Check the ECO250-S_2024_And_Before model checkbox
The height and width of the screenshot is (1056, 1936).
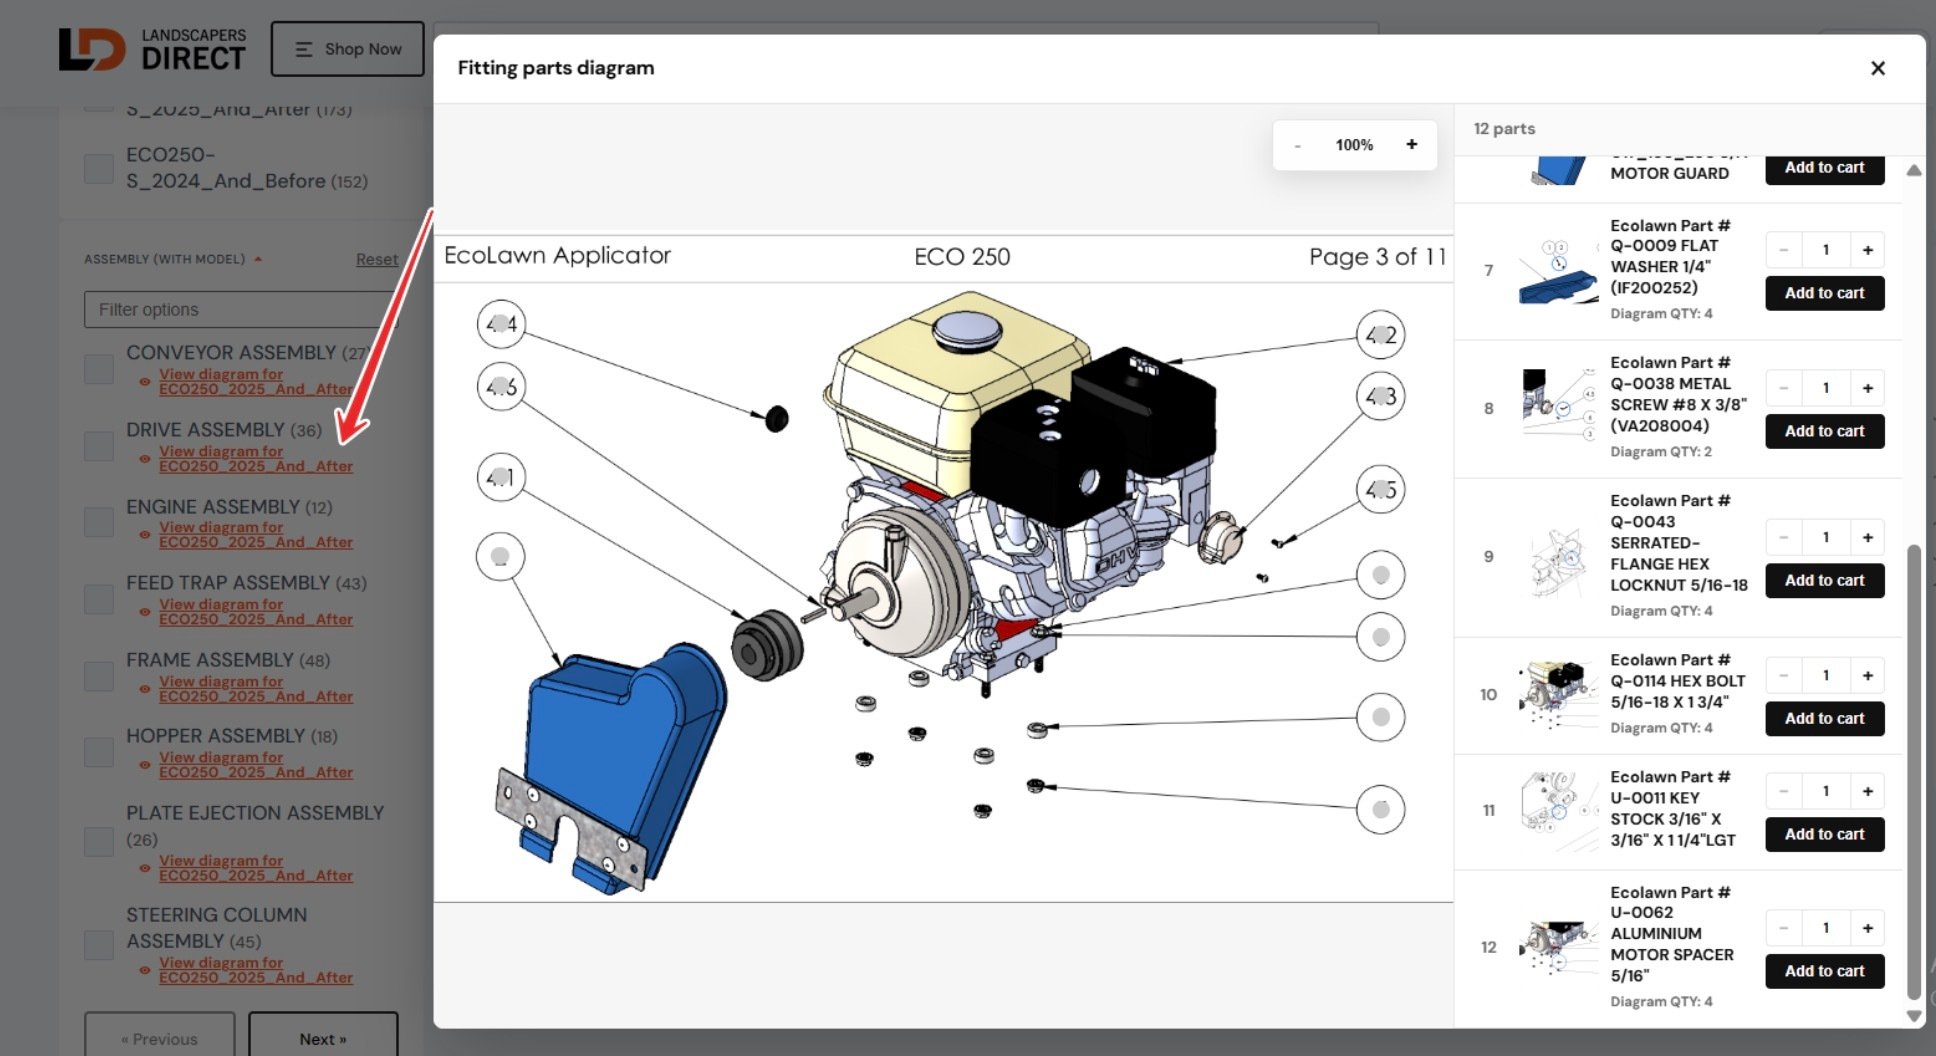(x=99, y=168)
